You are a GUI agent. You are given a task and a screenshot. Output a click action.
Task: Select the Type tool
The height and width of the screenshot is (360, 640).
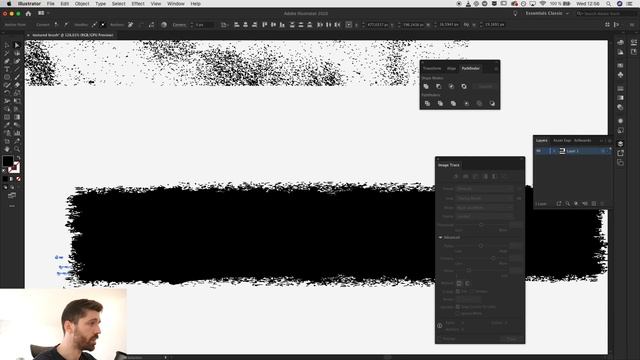tap(7, 69)
